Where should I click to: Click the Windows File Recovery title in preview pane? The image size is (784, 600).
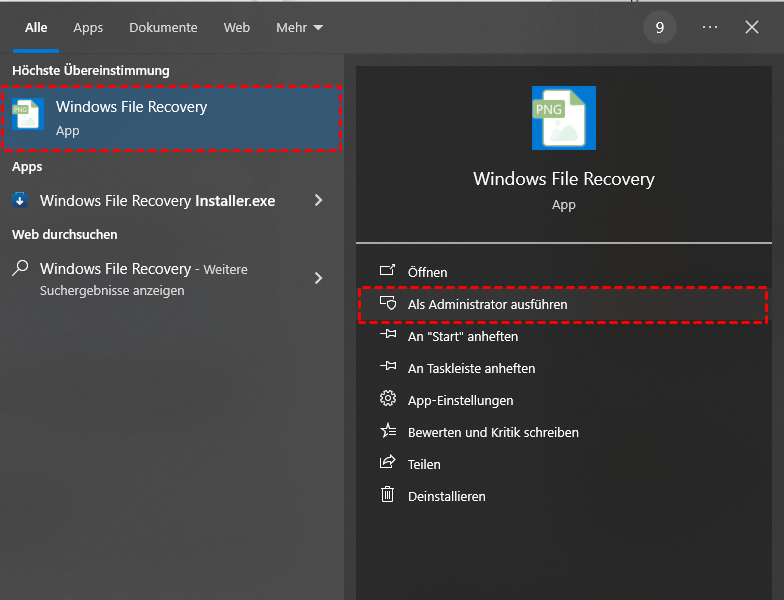[x=564, y=179]
